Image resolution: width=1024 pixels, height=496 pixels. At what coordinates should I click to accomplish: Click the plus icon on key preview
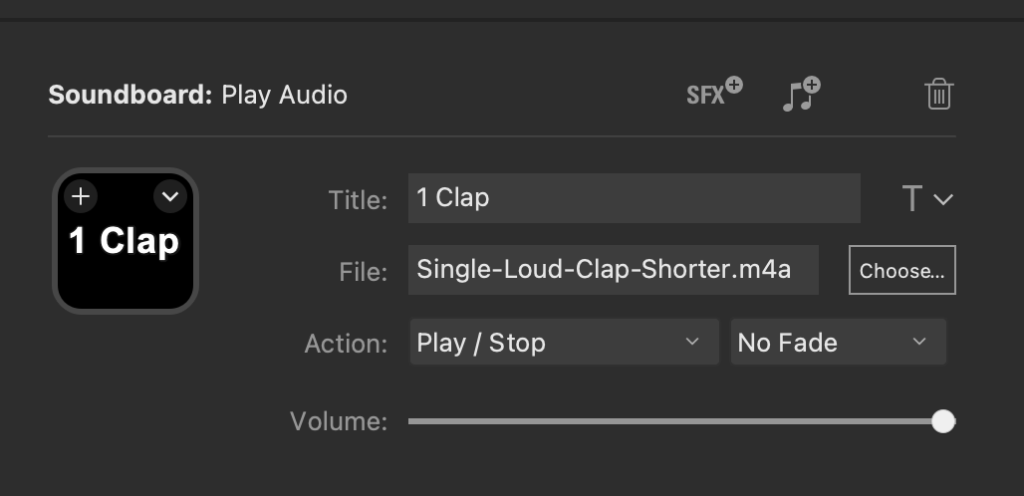pyautogui.click(x=81, y=197)
